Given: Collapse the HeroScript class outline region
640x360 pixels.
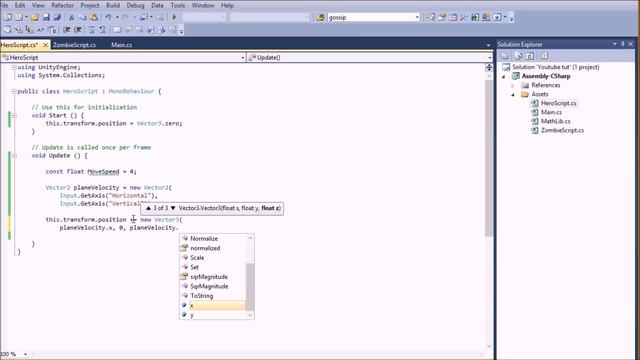Looking at the screenshot, I should (x=14, y=91).
